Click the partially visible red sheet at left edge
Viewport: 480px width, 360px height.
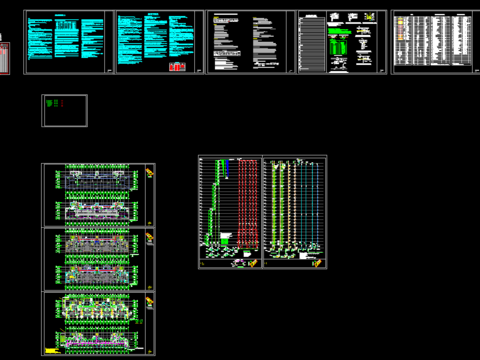4,58
